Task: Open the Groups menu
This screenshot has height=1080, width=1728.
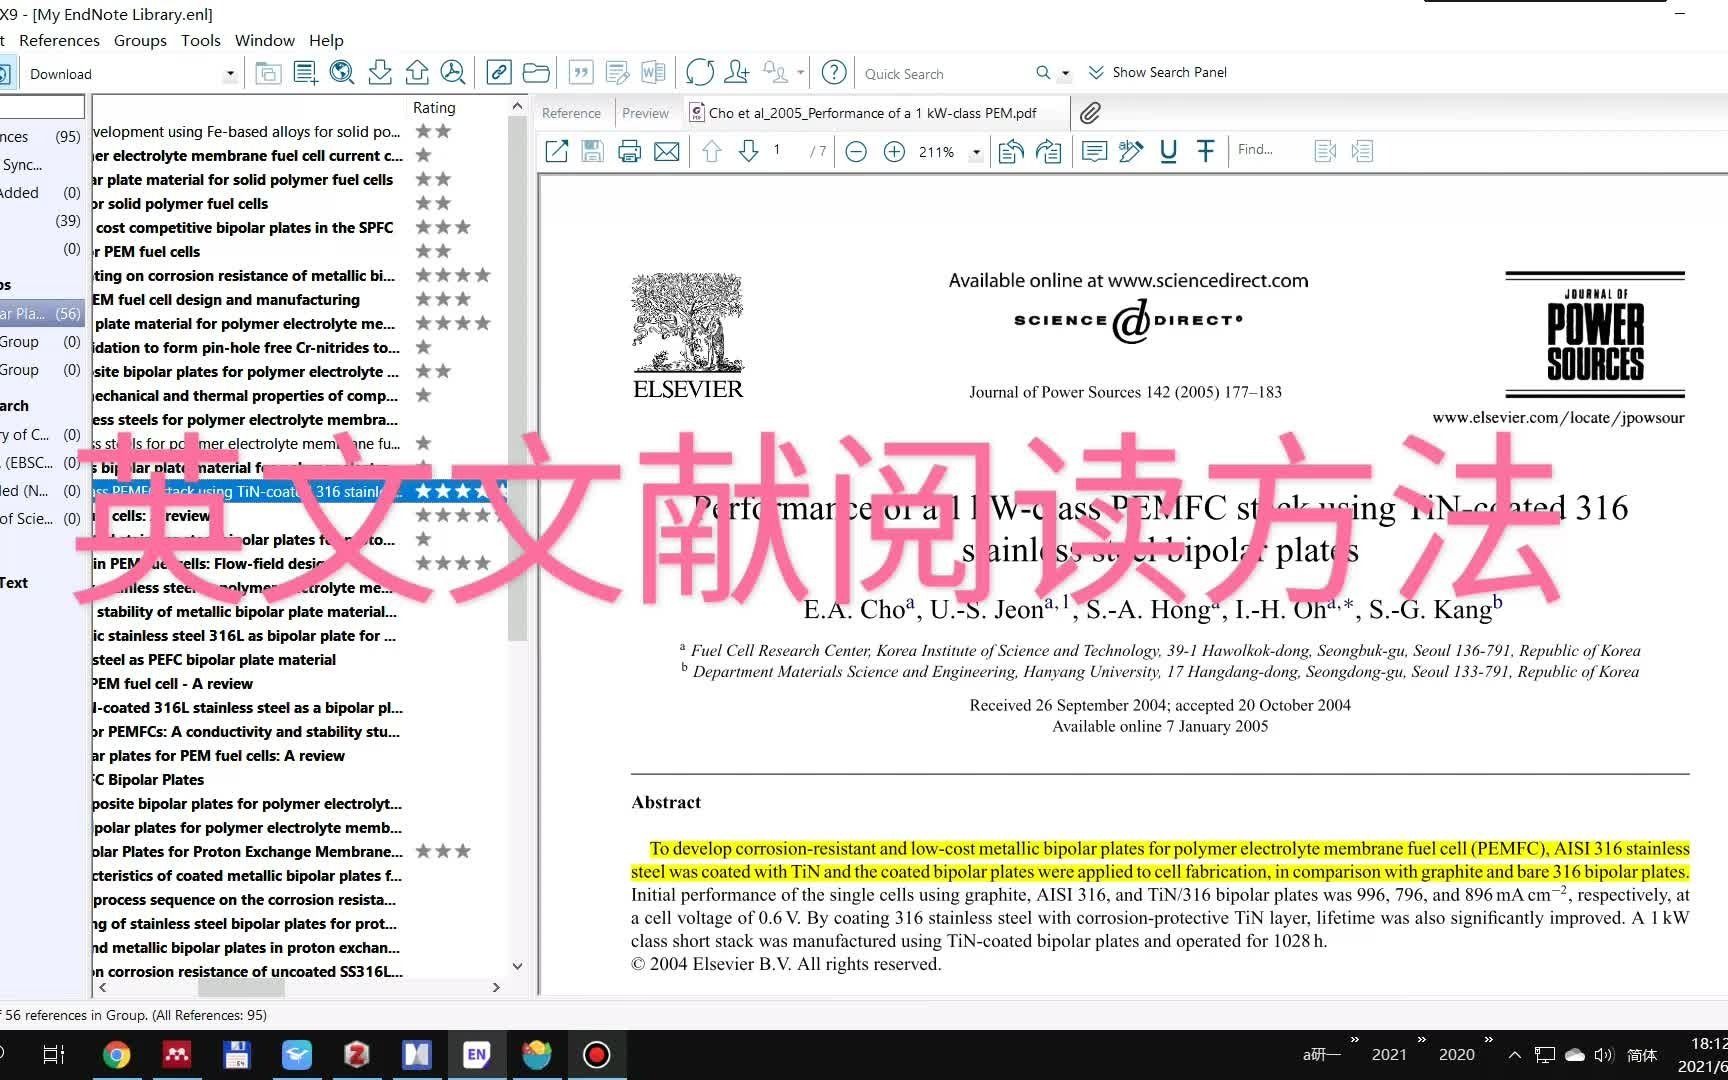Action: coord(140,40)
